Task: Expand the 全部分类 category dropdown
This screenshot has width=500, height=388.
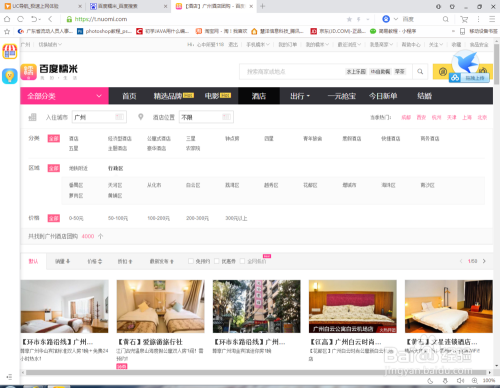Action: [x=64, y=96]
